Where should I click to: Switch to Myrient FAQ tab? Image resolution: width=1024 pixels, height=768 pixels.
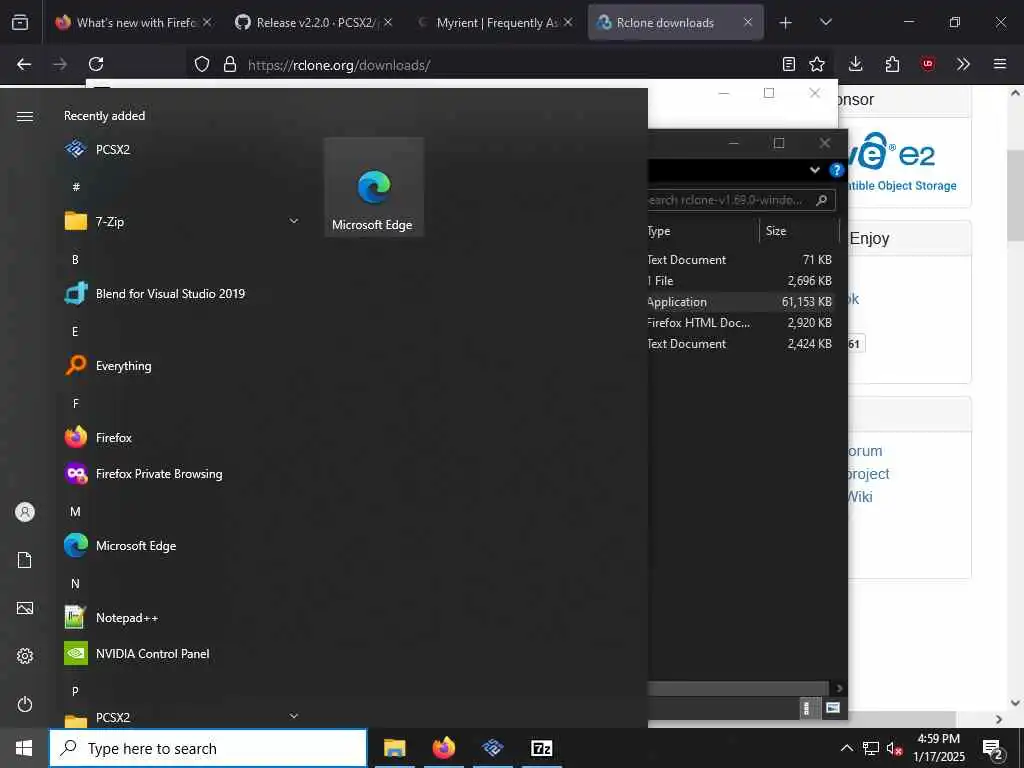pos(494,22)
